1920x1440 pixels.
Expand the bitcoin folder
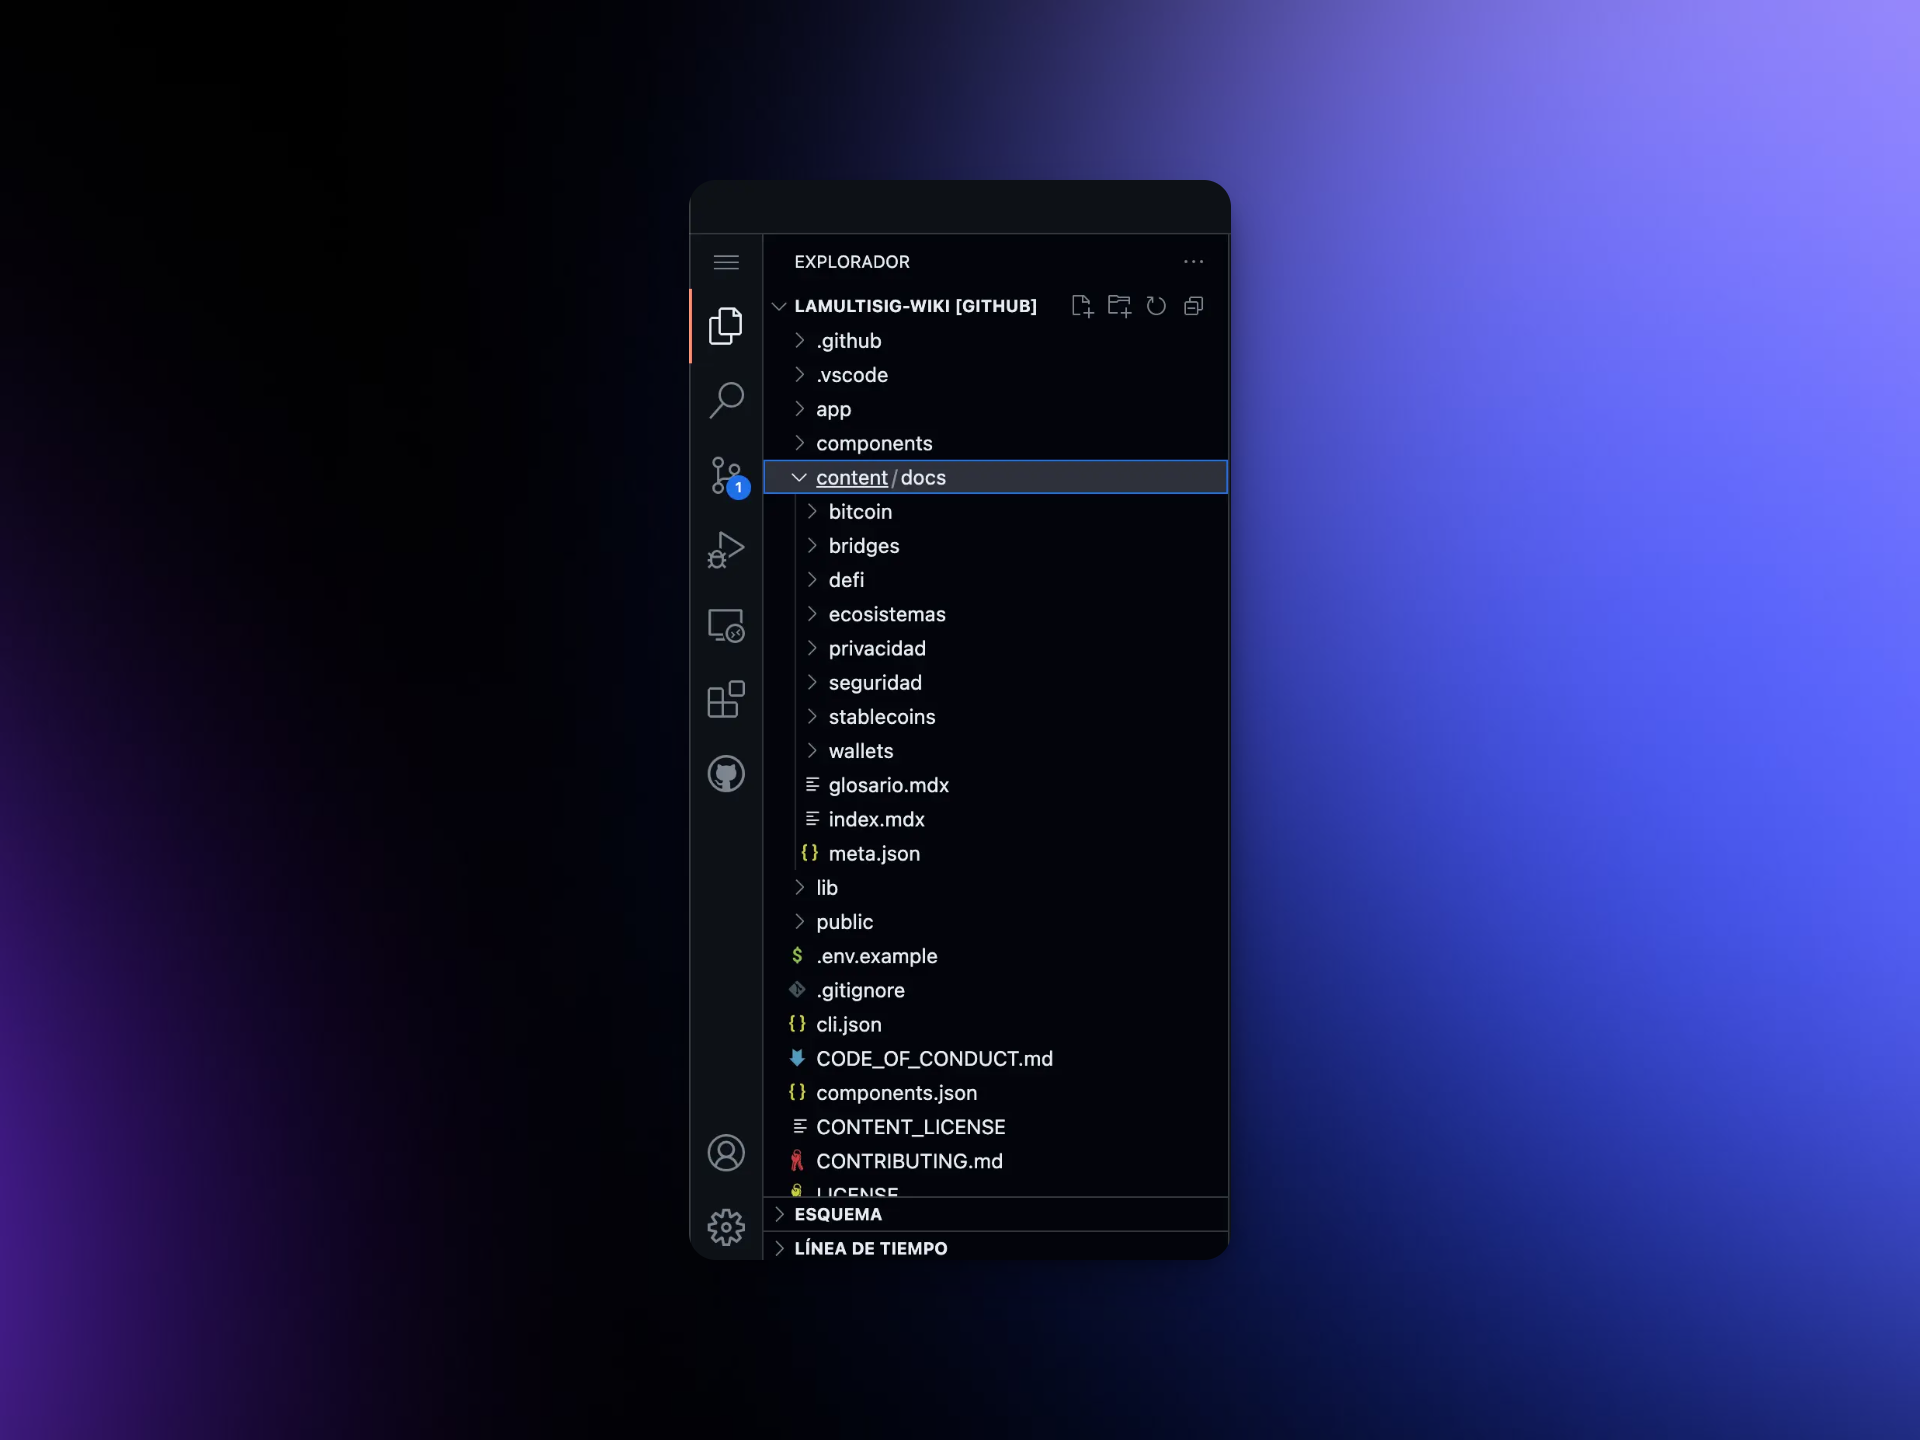[995, 512]
